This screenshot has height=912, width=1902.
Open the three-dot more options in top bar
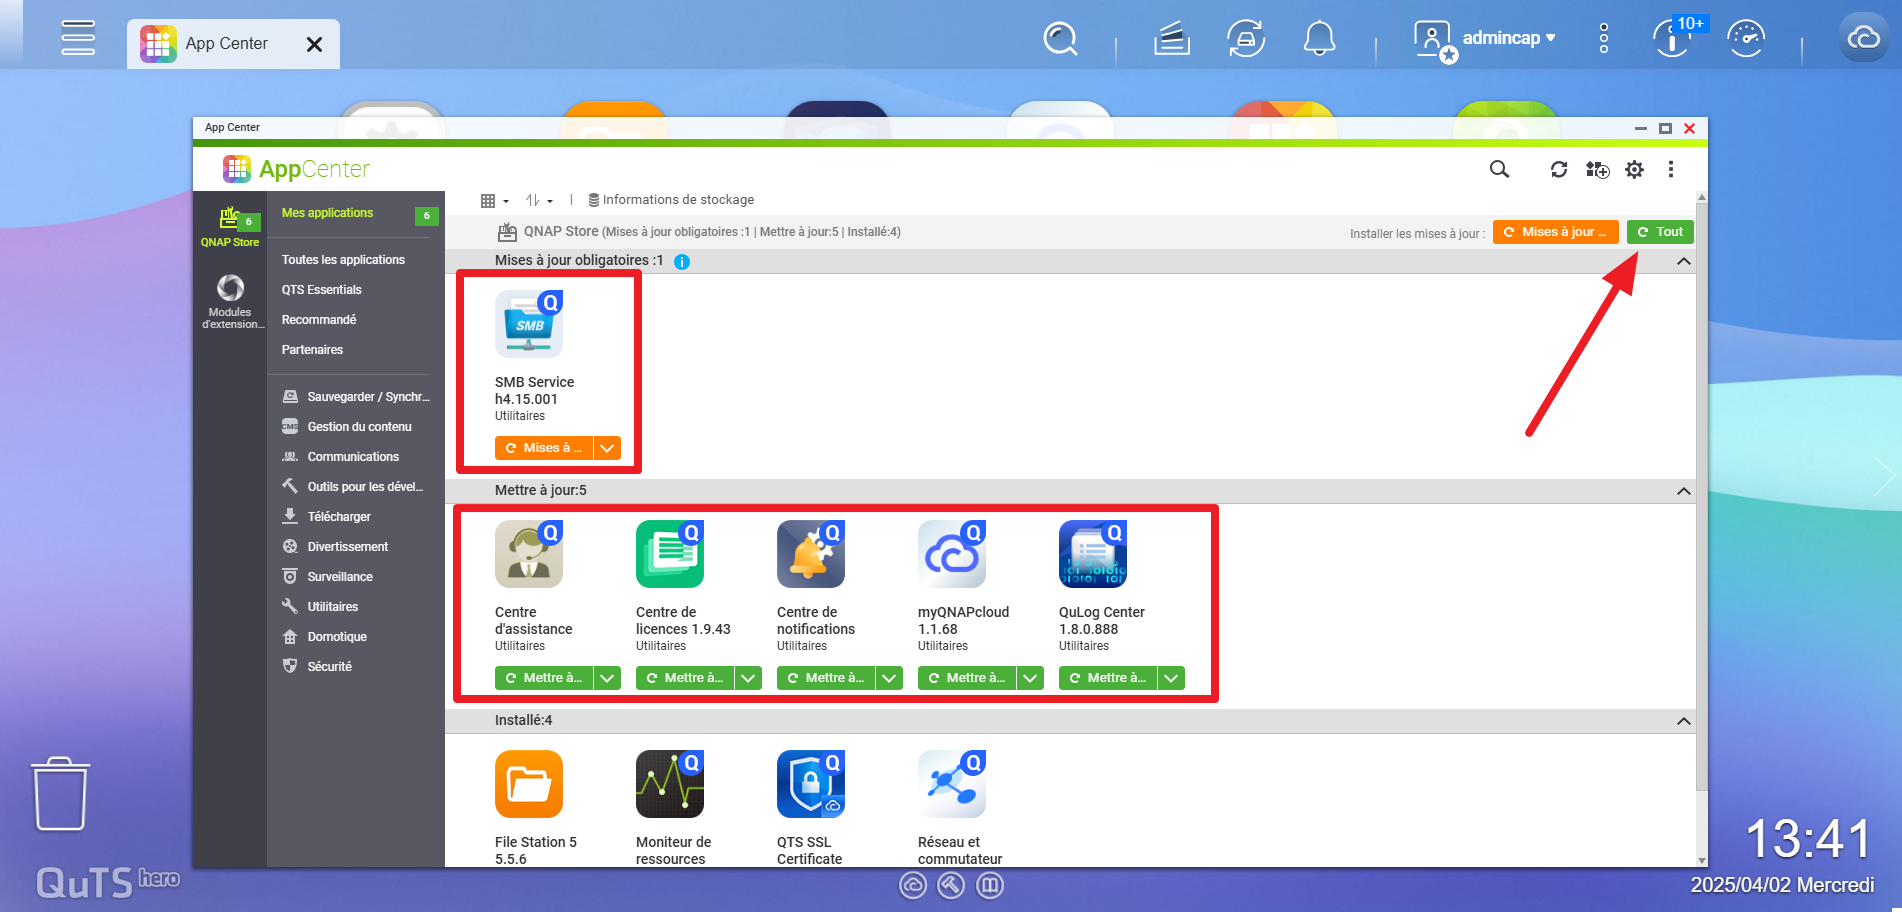point(1604,39)
